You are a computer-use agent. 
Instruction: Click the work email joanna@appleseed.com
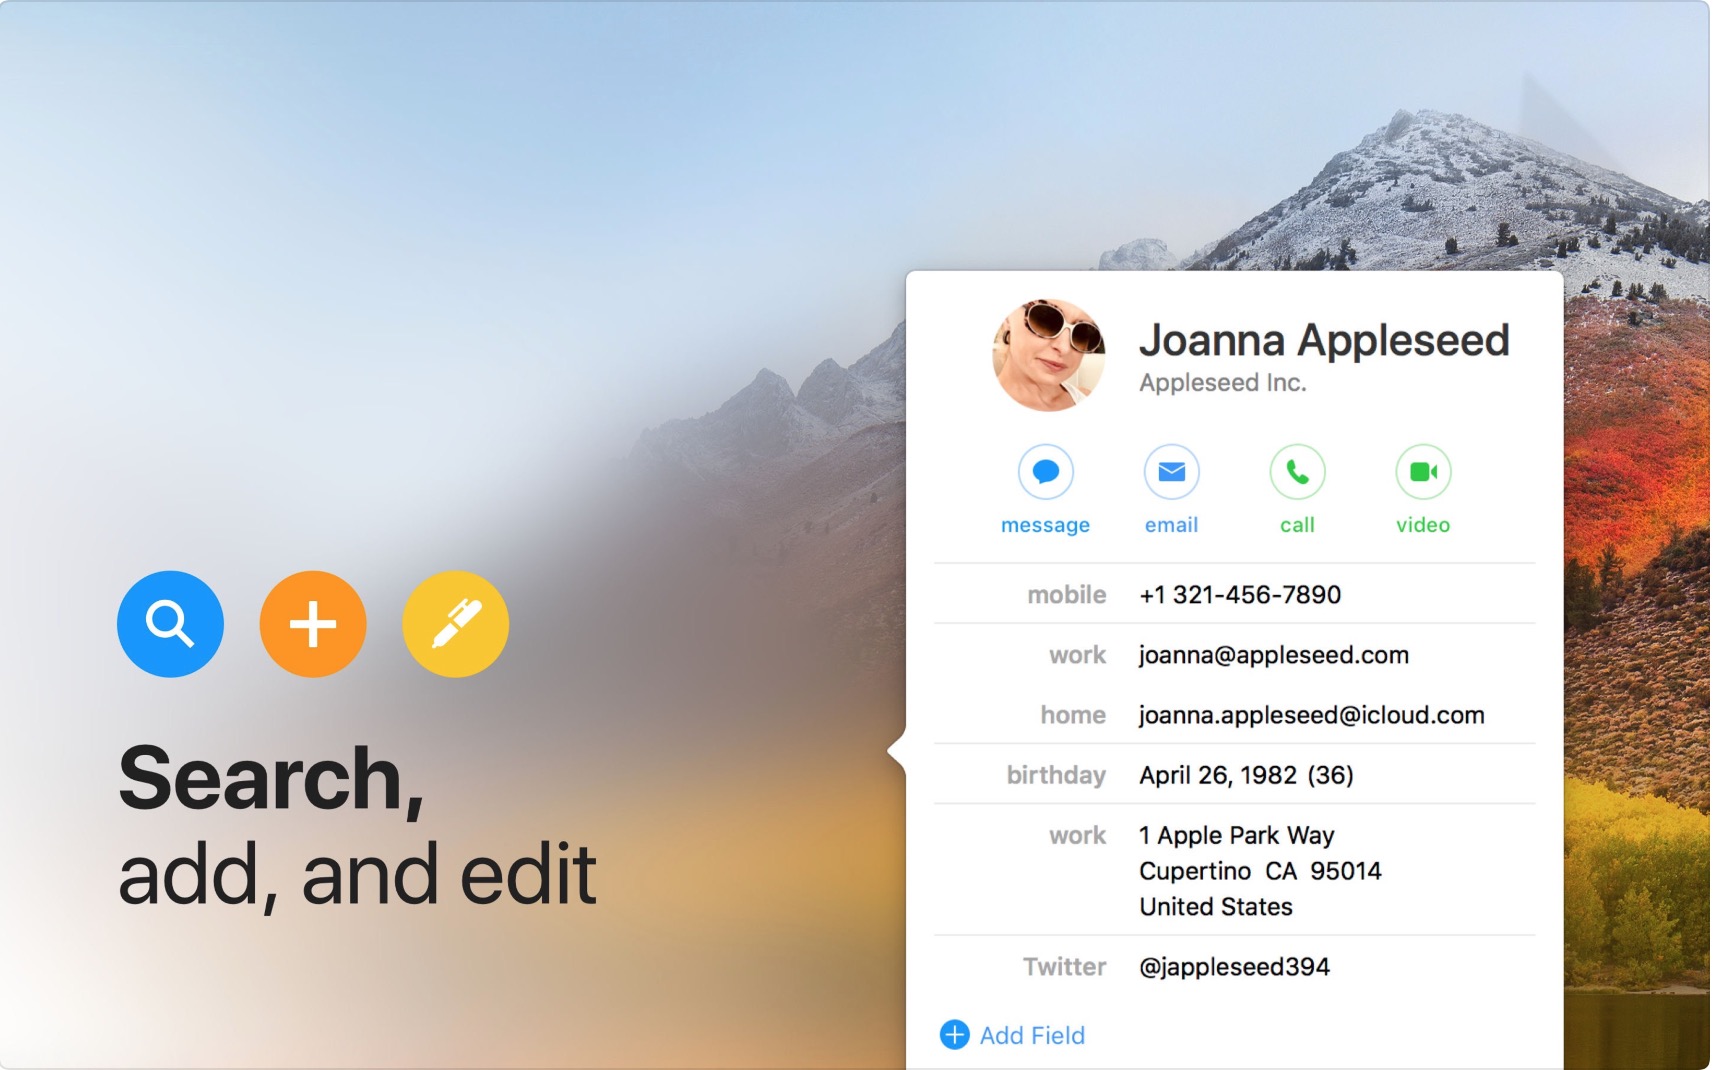coord(1274,655)
